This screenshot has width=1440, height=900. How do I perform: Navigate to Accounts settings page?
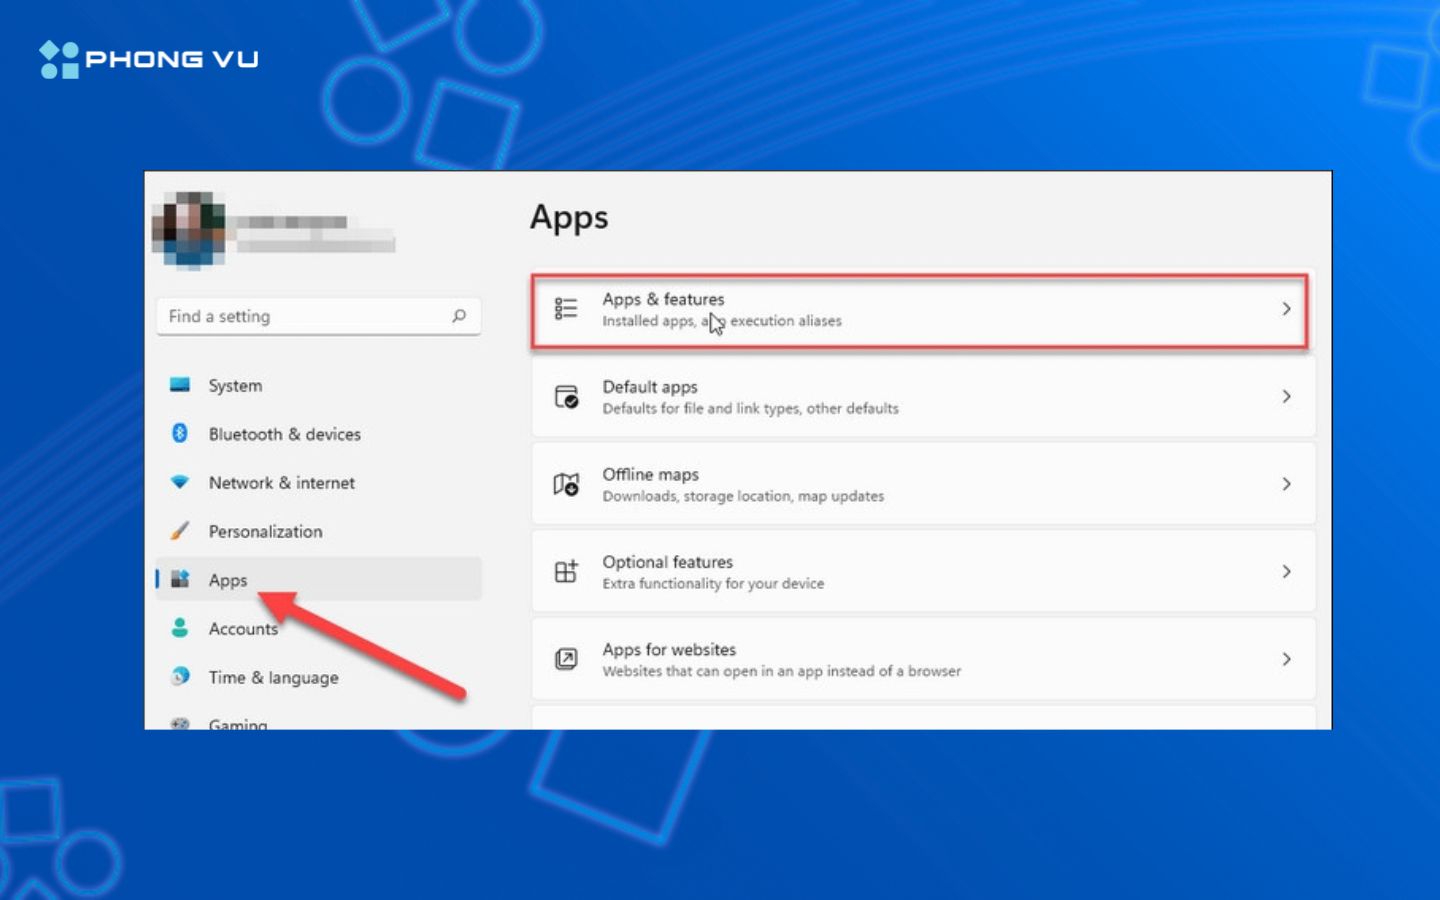(x=243, y=628)
